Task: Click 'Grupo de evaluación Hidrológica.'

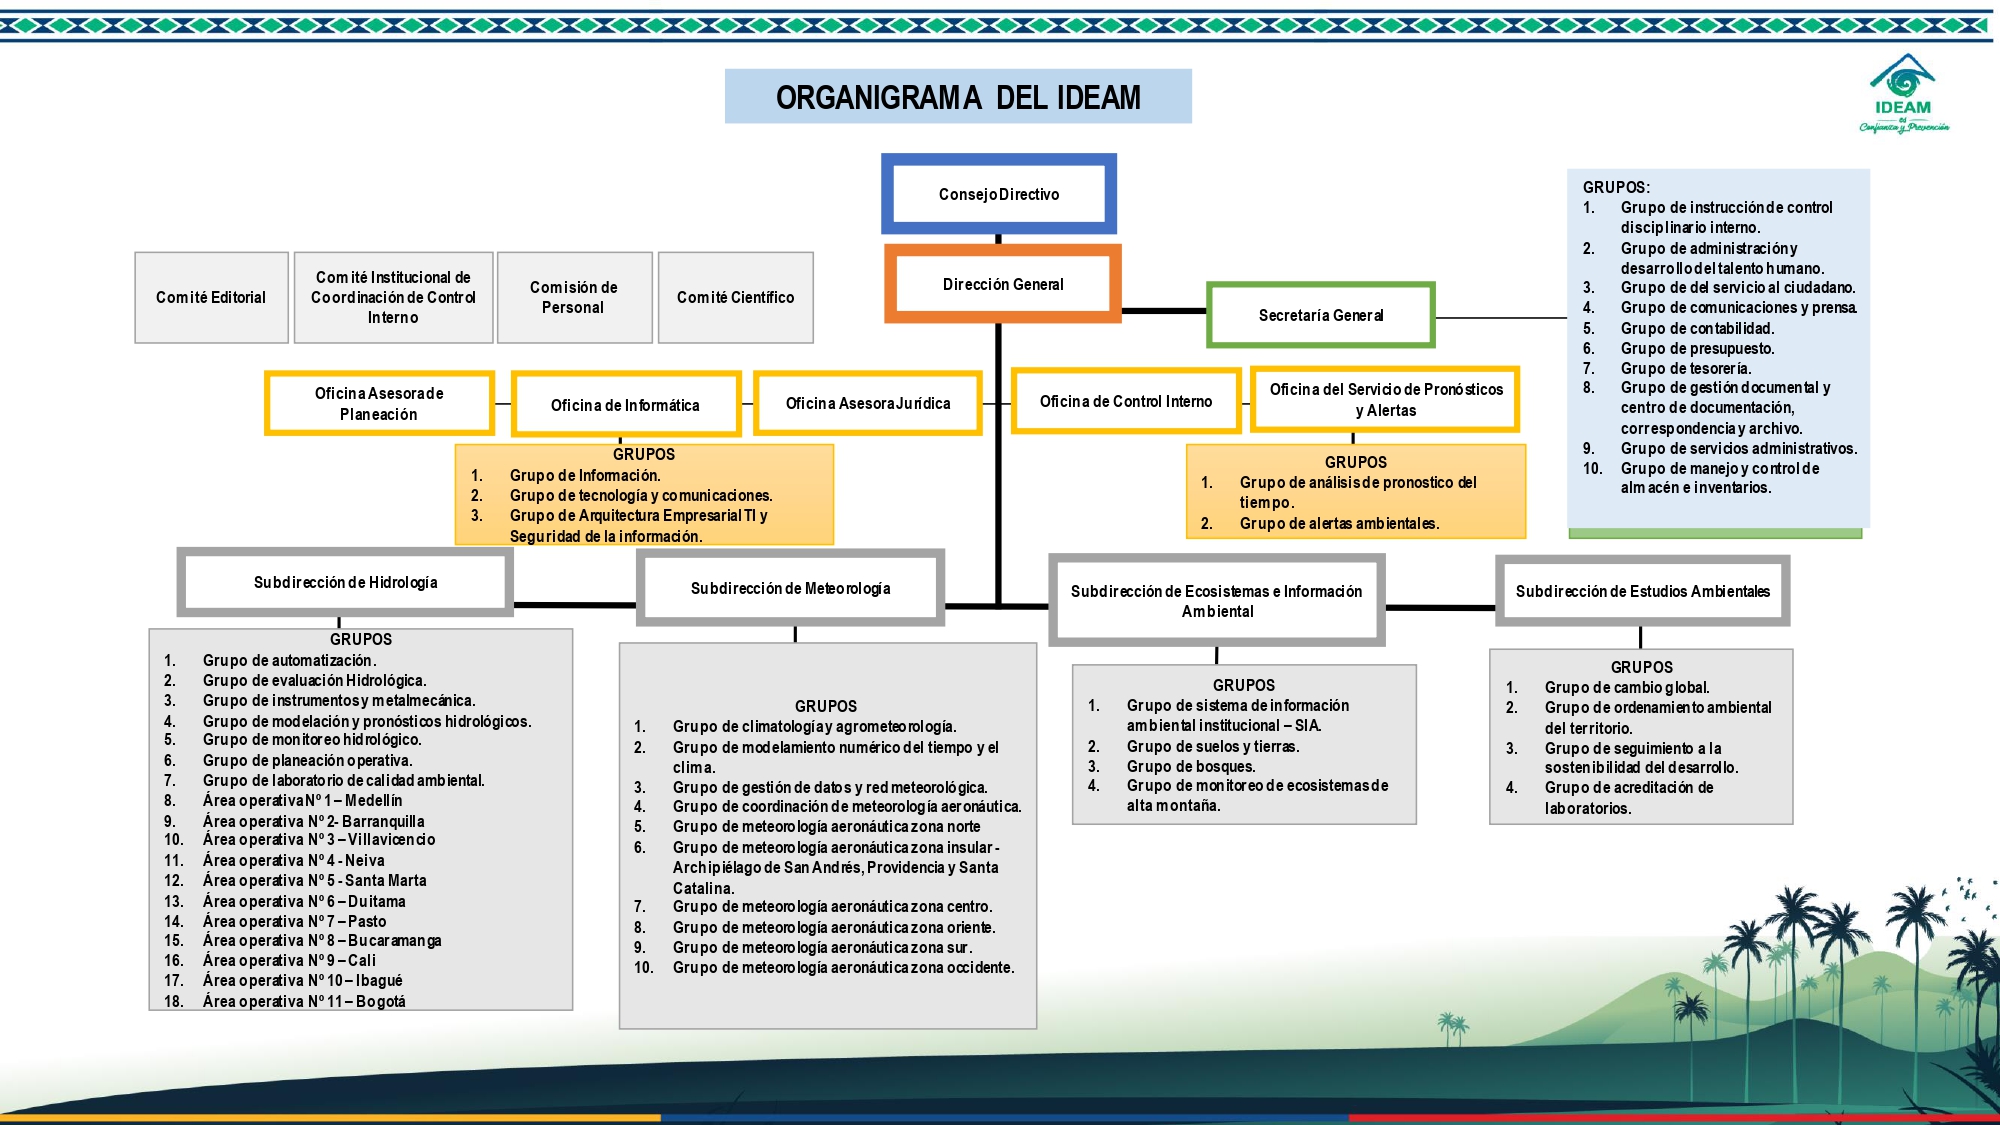Action: (314, 680)
